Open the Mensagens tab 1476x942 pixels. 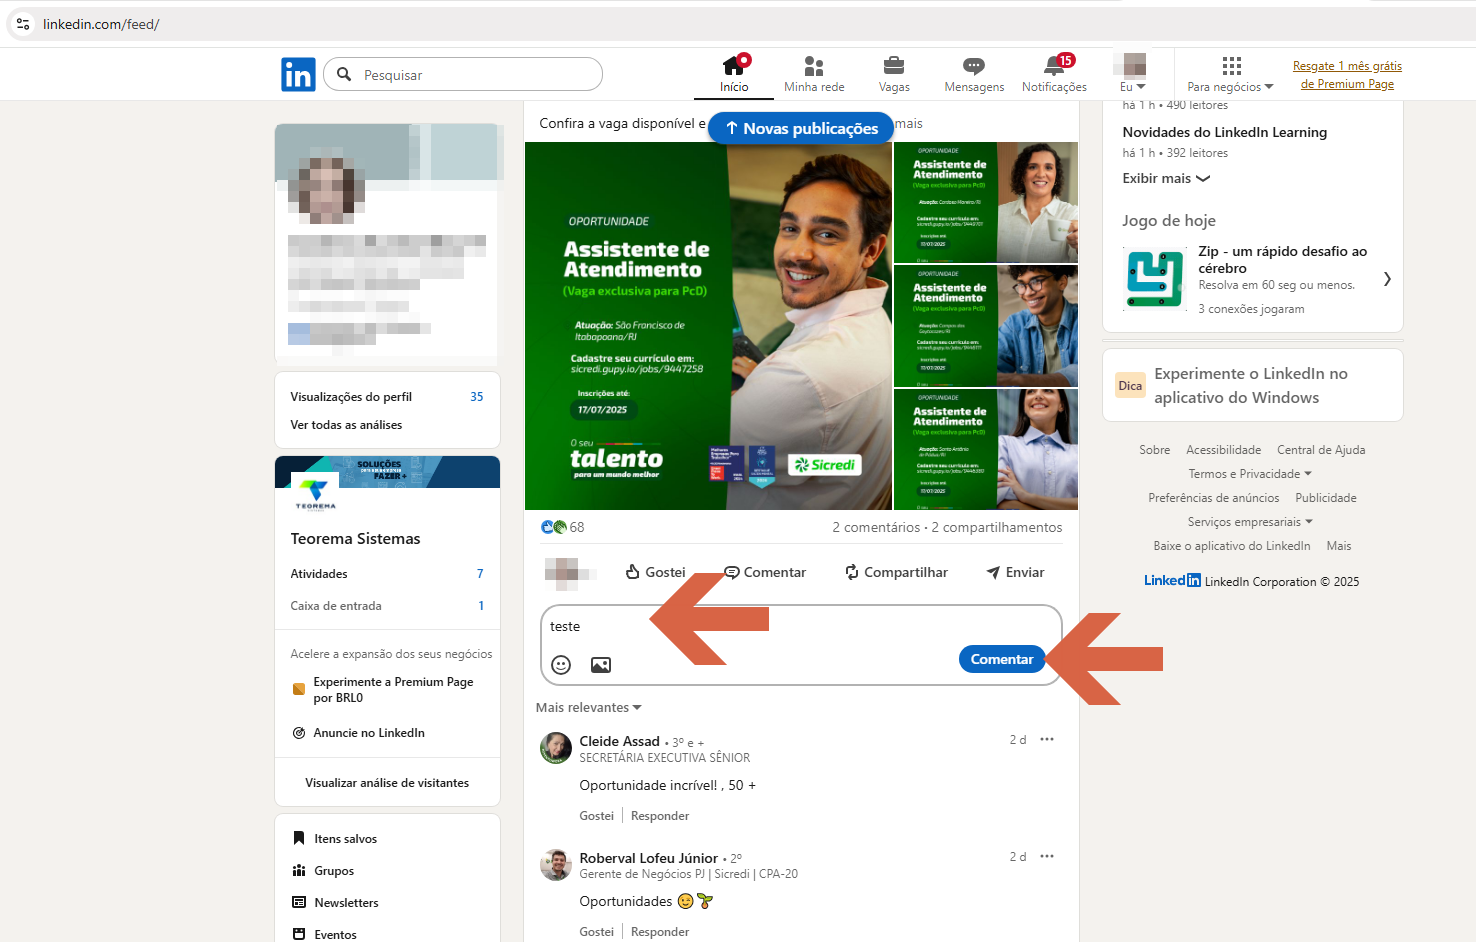tap(974, 74)
